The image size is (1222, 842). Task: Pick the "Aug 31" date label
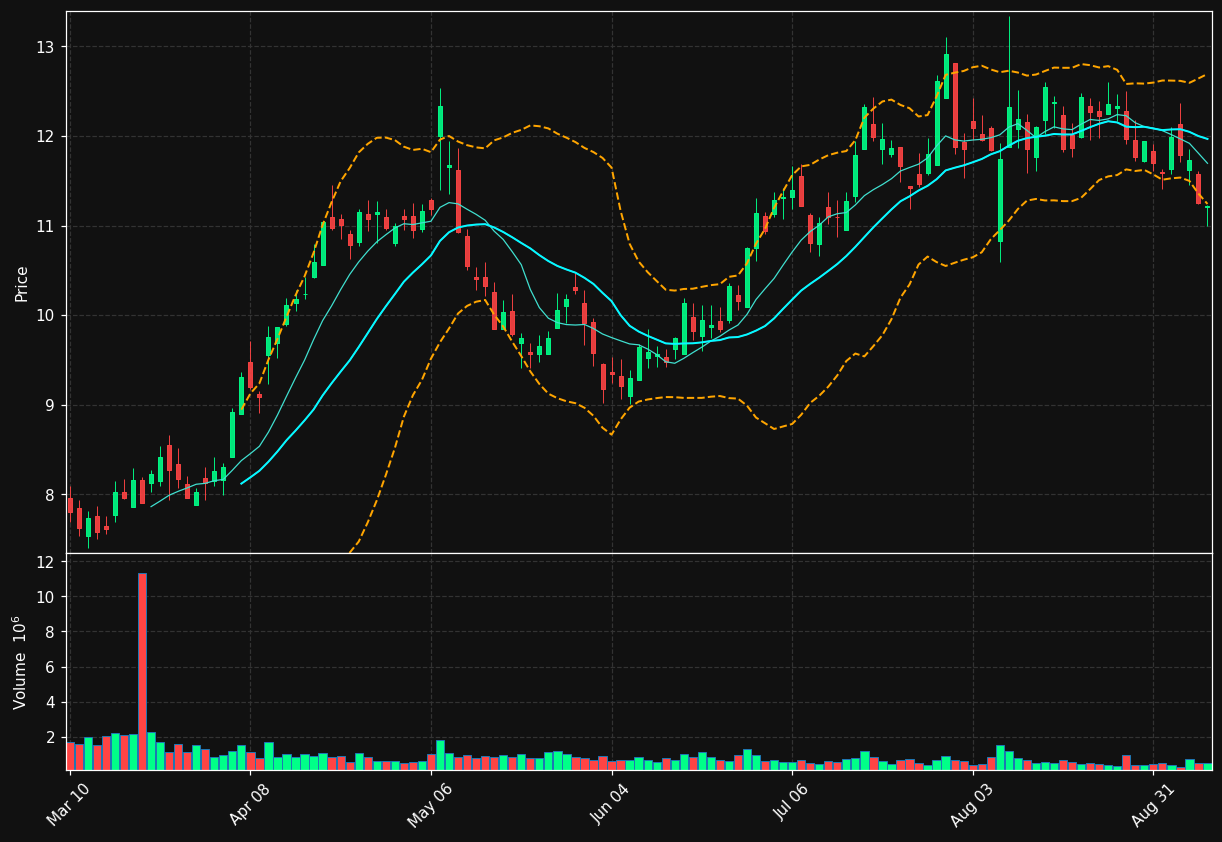[x=1151, y=805]
